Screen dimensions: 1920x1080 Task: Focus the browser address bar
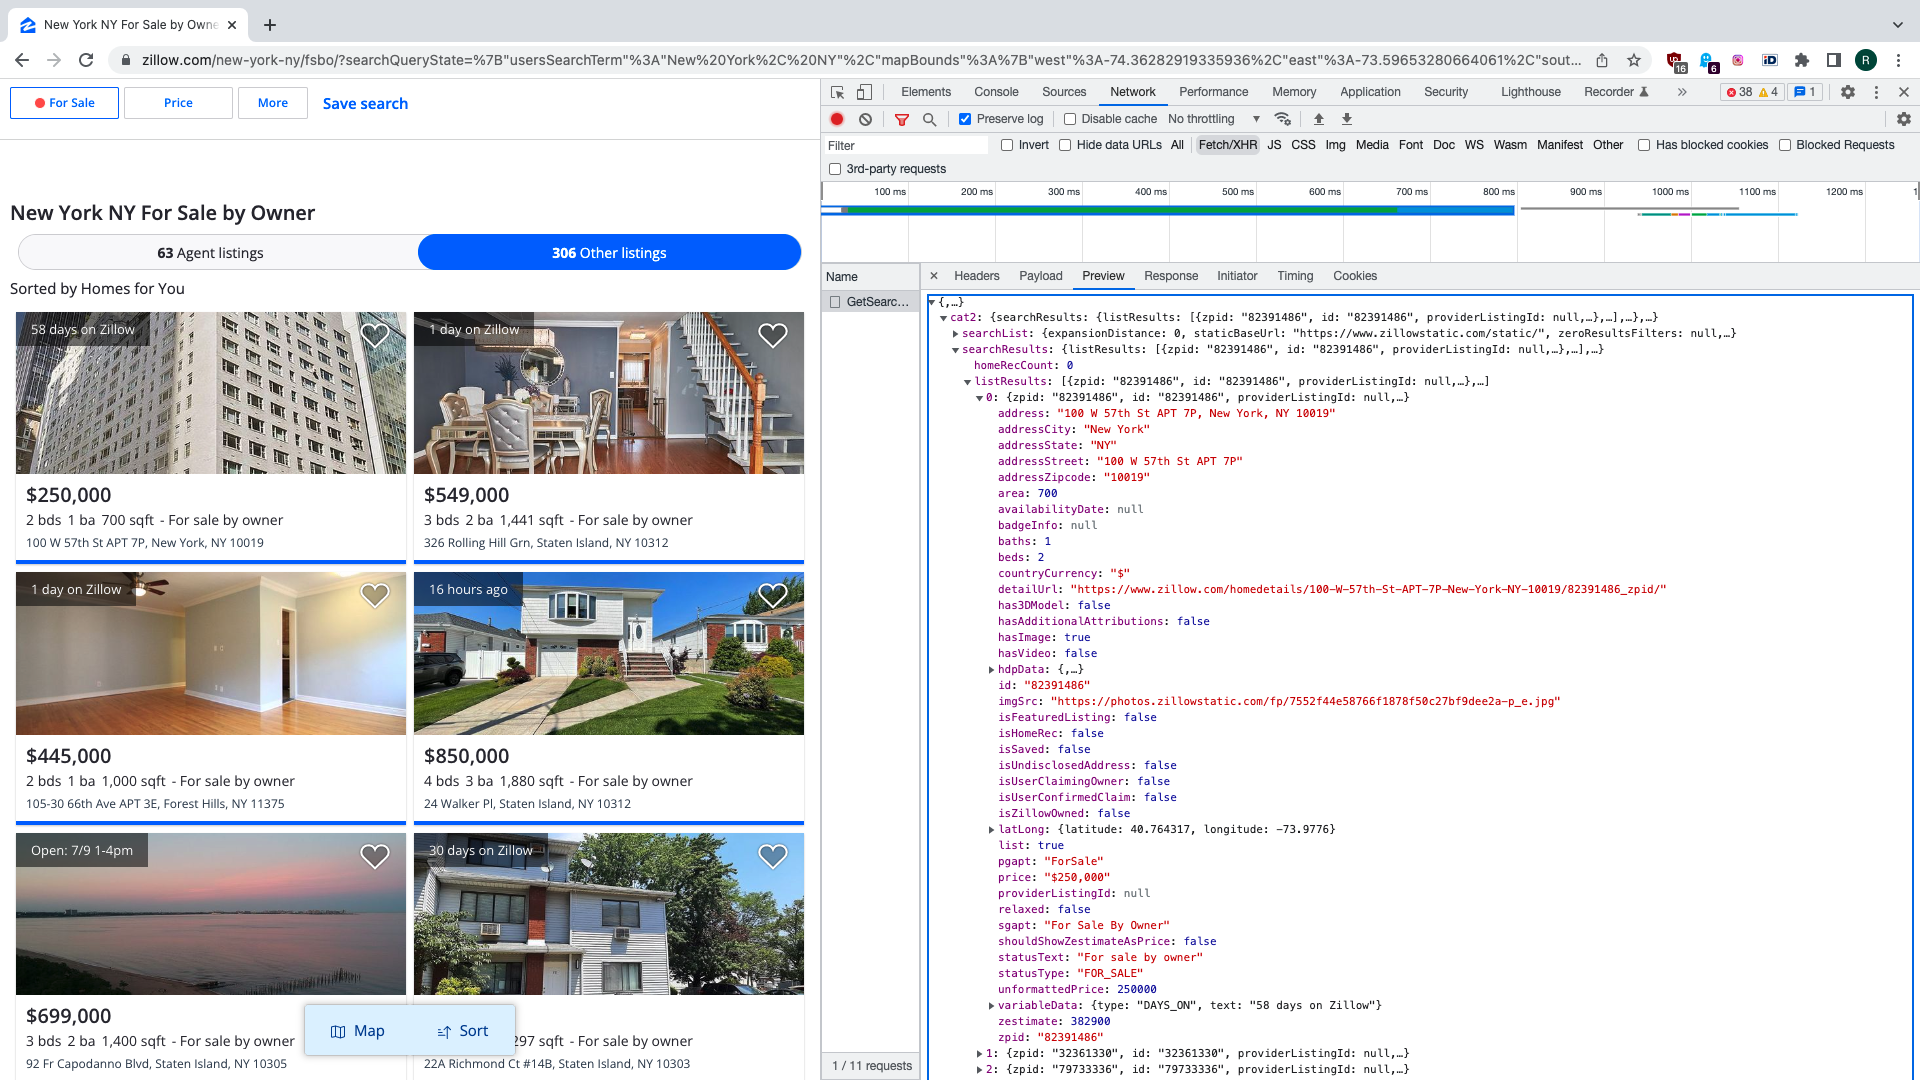[860, 60]
